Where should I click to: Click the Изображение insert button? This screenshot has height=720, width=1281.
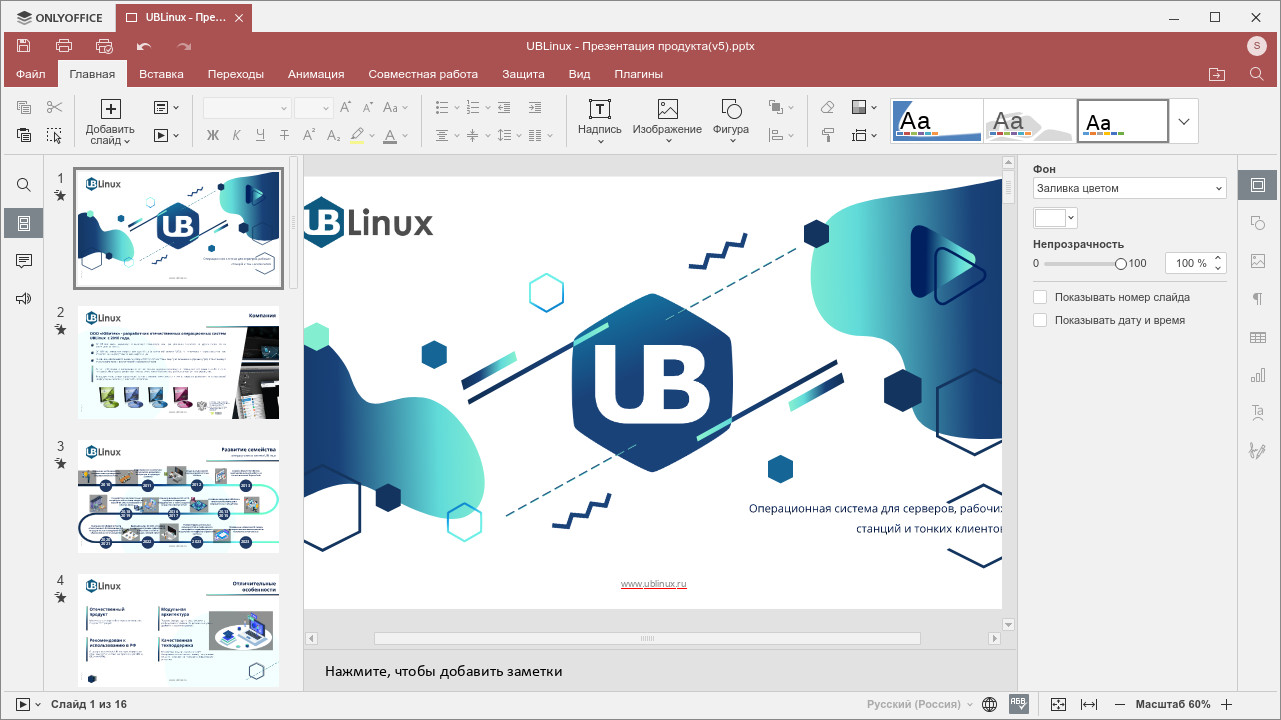click(x=667, y=120)
